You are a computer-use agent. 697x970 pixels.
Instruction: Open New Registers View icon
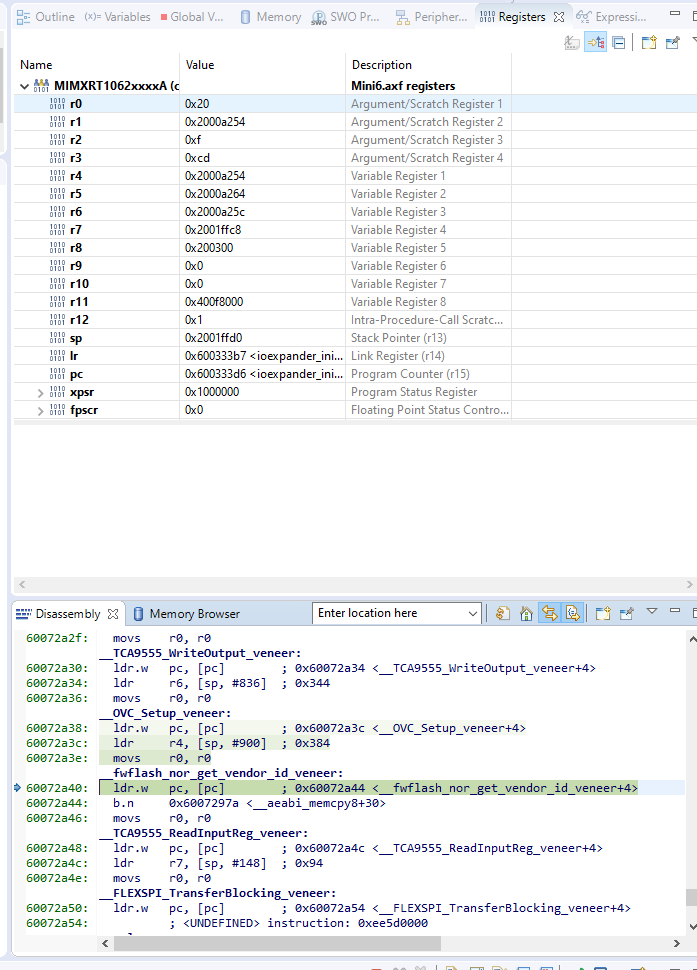[x=649, y=43]
